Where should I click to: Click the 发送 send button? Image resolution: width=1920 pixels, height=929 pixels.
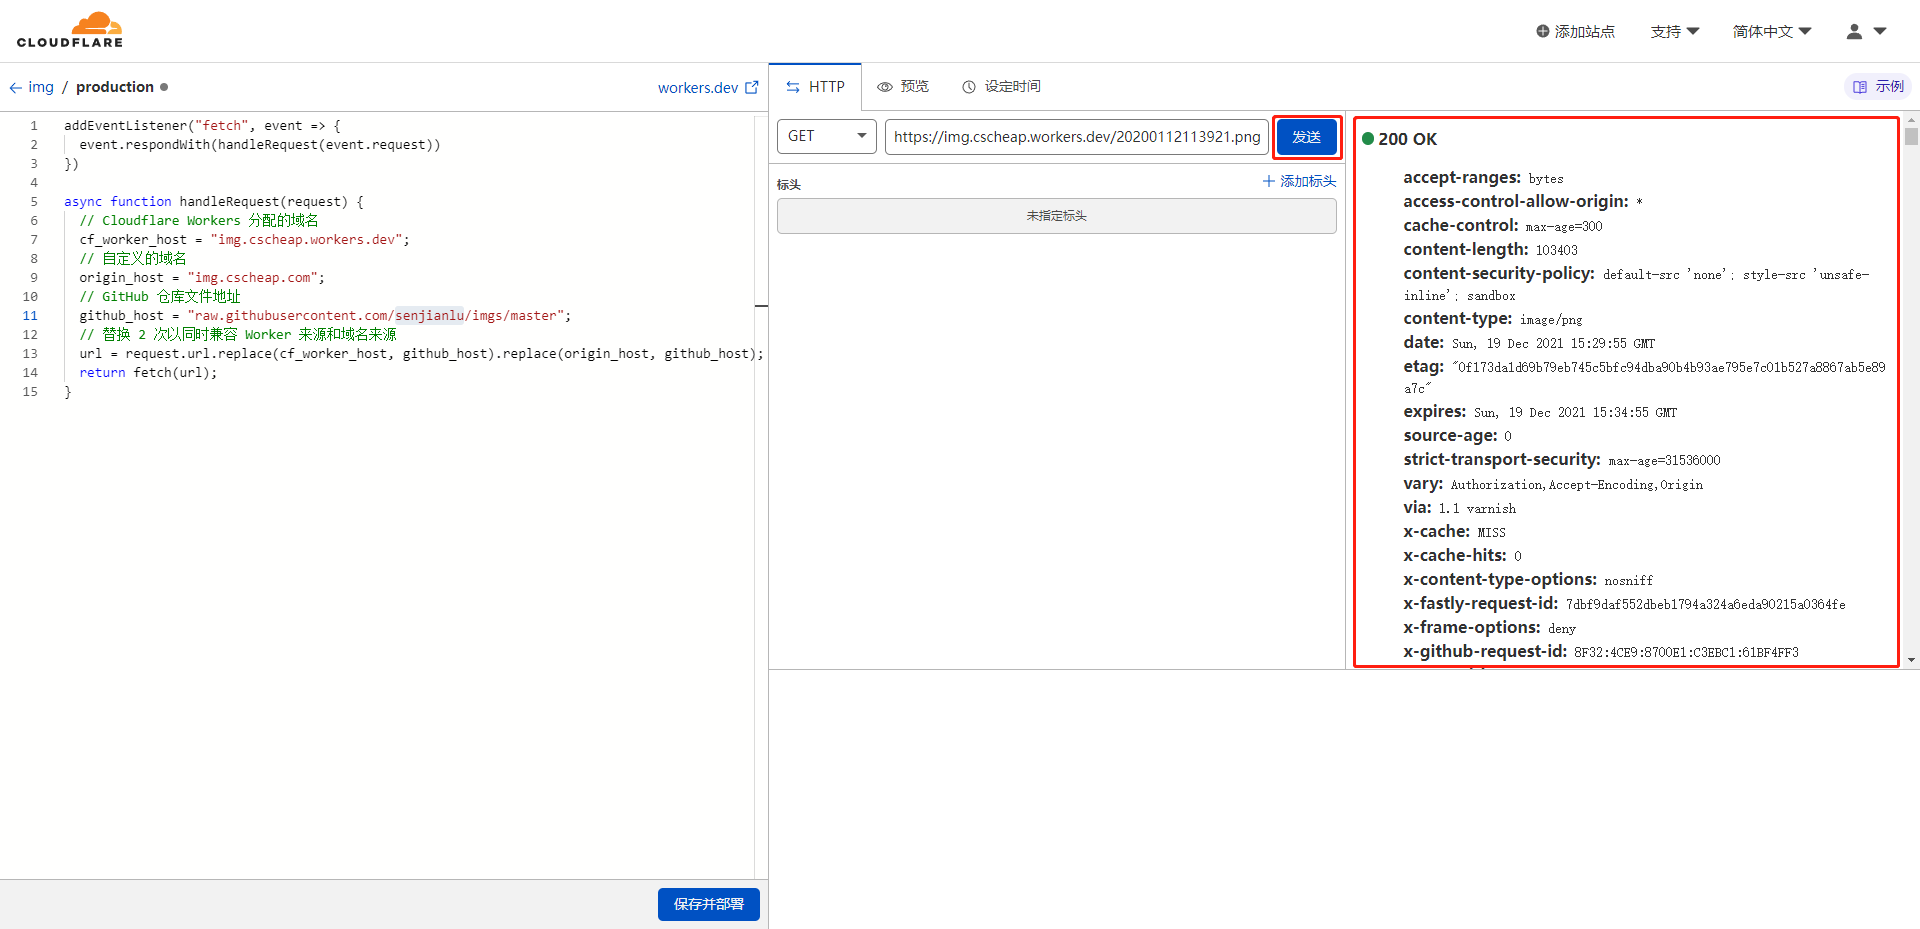point(1307,137)
